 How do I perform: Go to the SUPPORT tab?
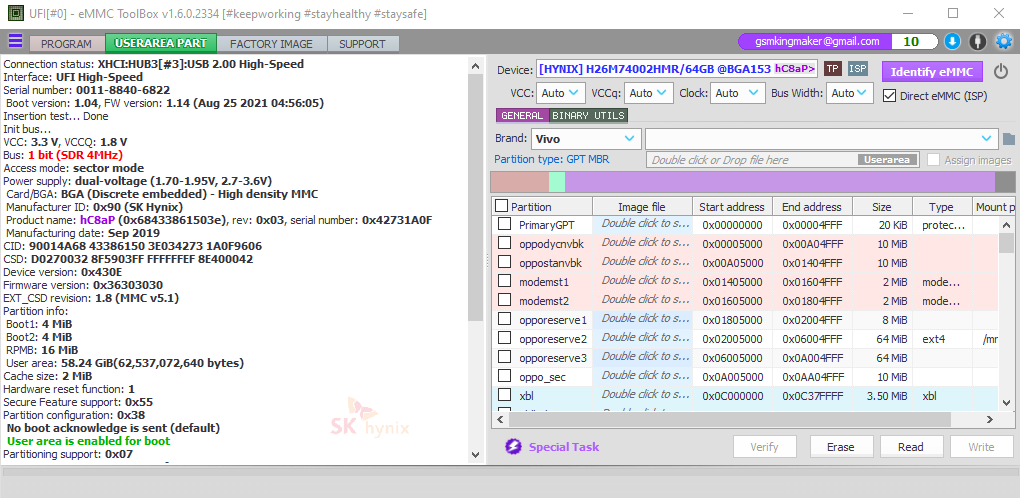[362, 44]
